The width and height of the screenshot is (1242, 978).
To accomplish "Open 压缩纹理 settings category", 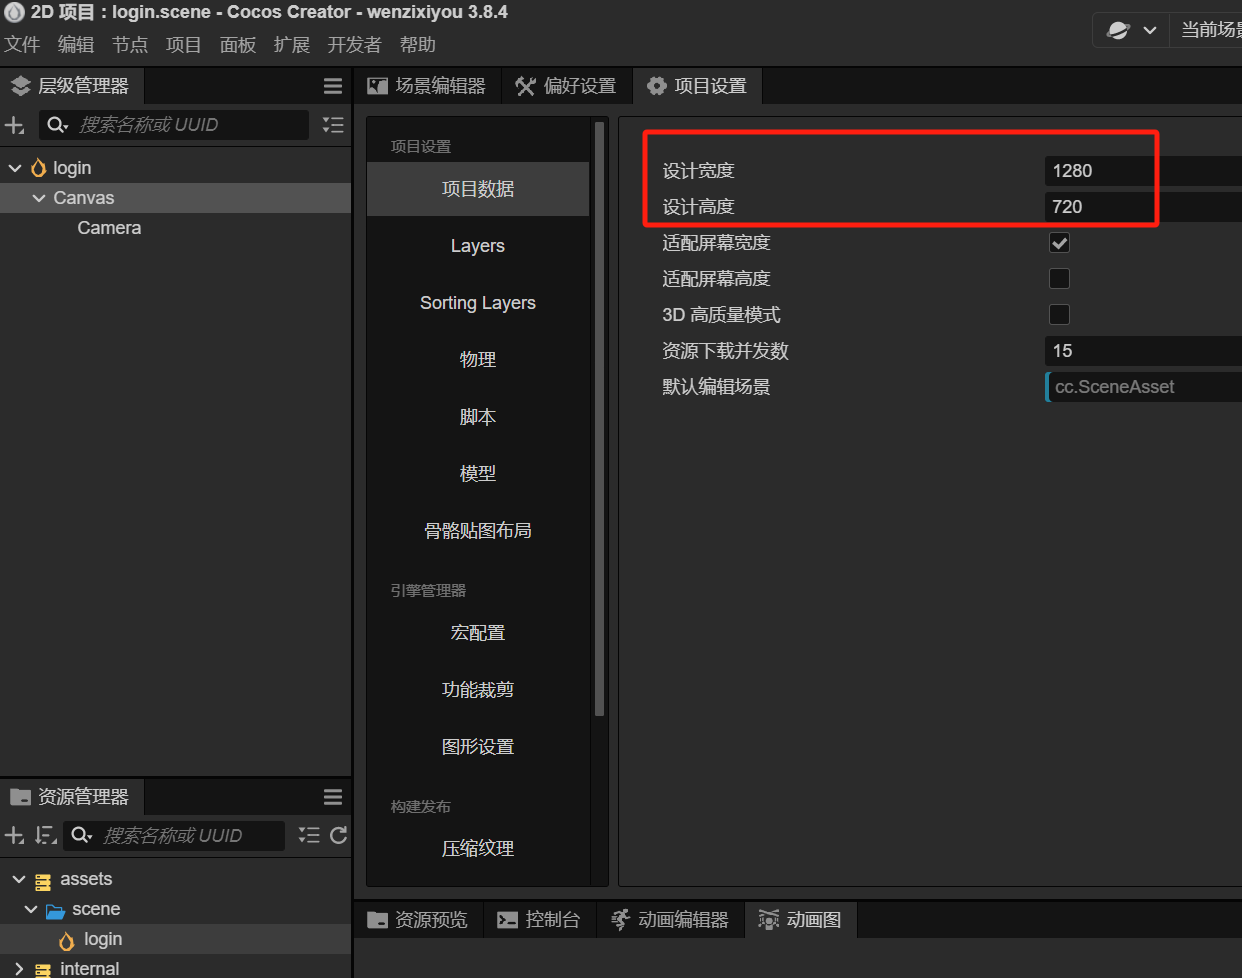I will pyautogui.click(x=478, y=849).
